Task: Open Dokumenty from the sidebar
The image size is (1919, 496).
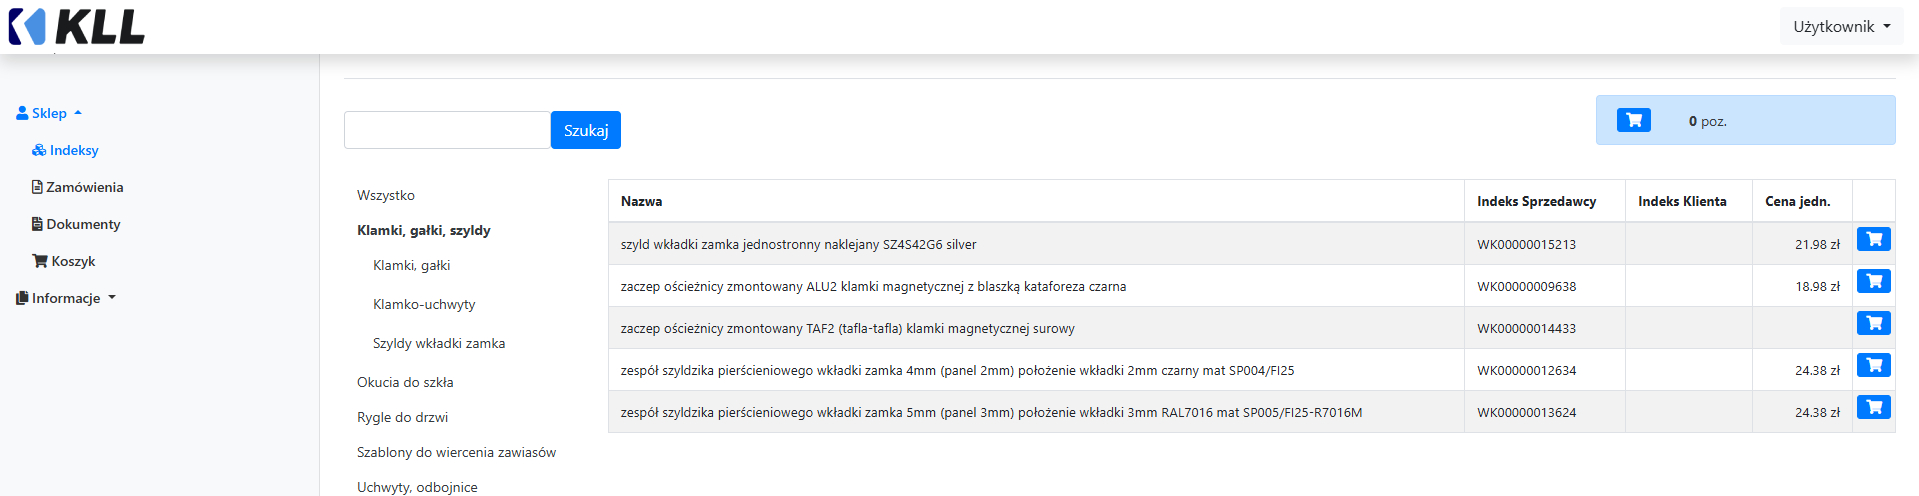Action: 76,224
